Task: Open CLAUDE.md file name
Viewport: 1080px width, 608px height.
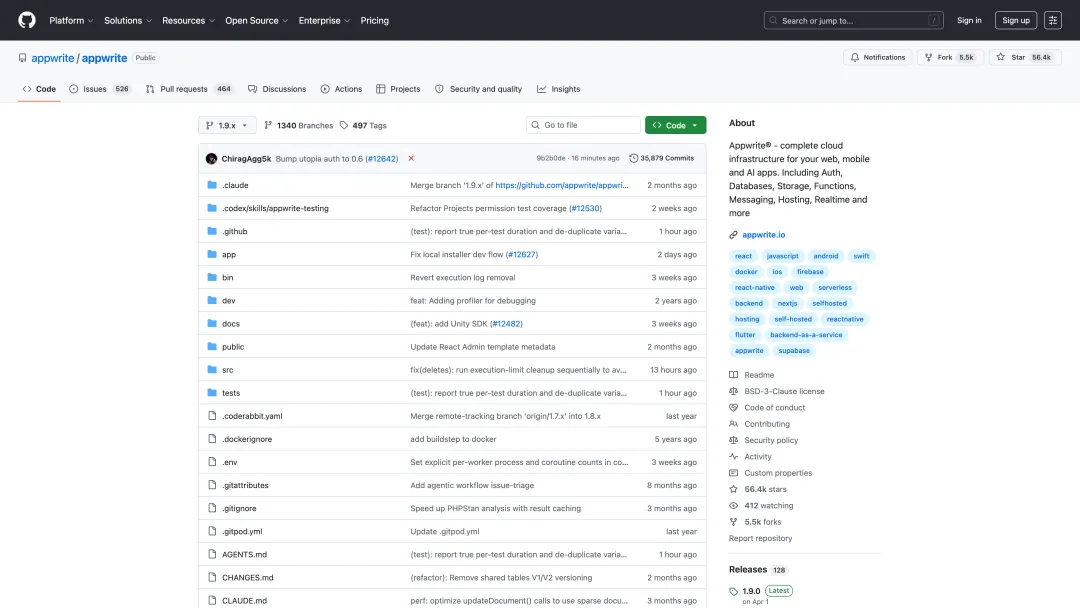Action: [x=245, y=600]
